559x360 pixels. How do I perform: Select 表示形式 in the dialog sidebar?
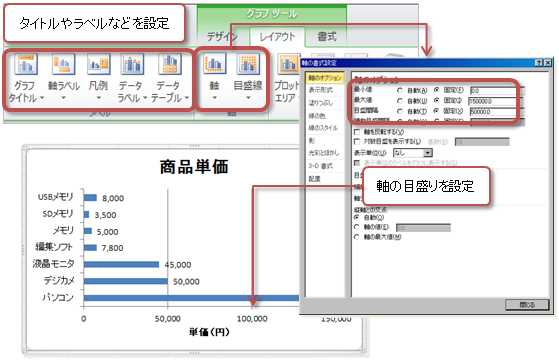pyautogui.click(x=320, y=90)
